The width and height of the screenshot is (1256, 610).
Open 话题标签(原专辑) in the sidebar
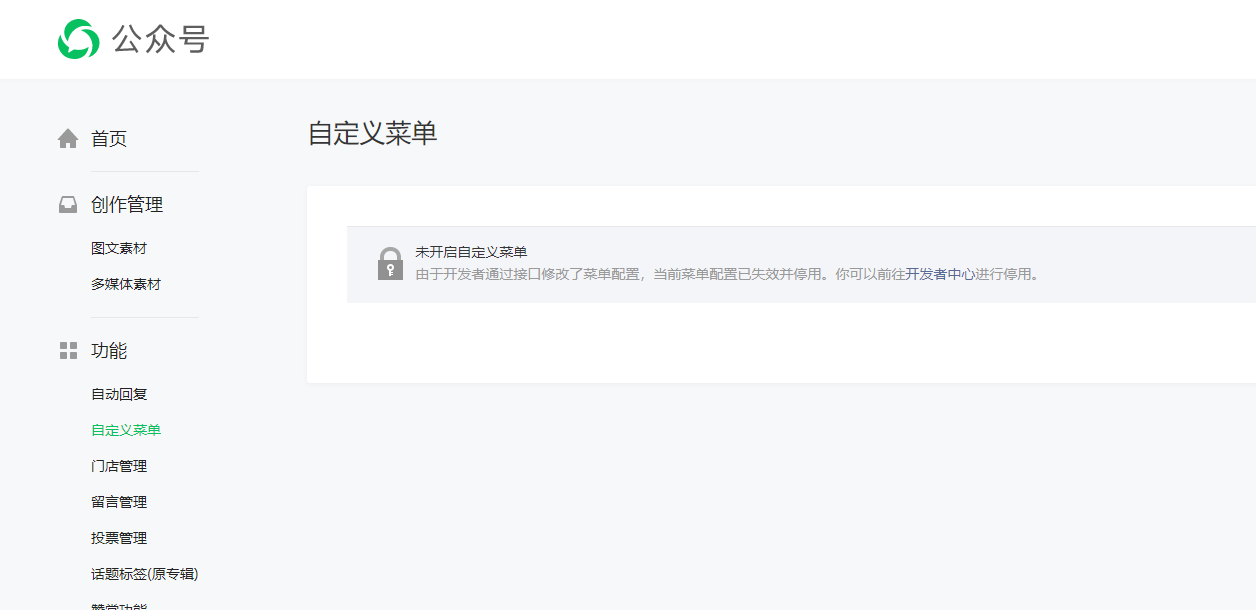[x=145, y=574]
